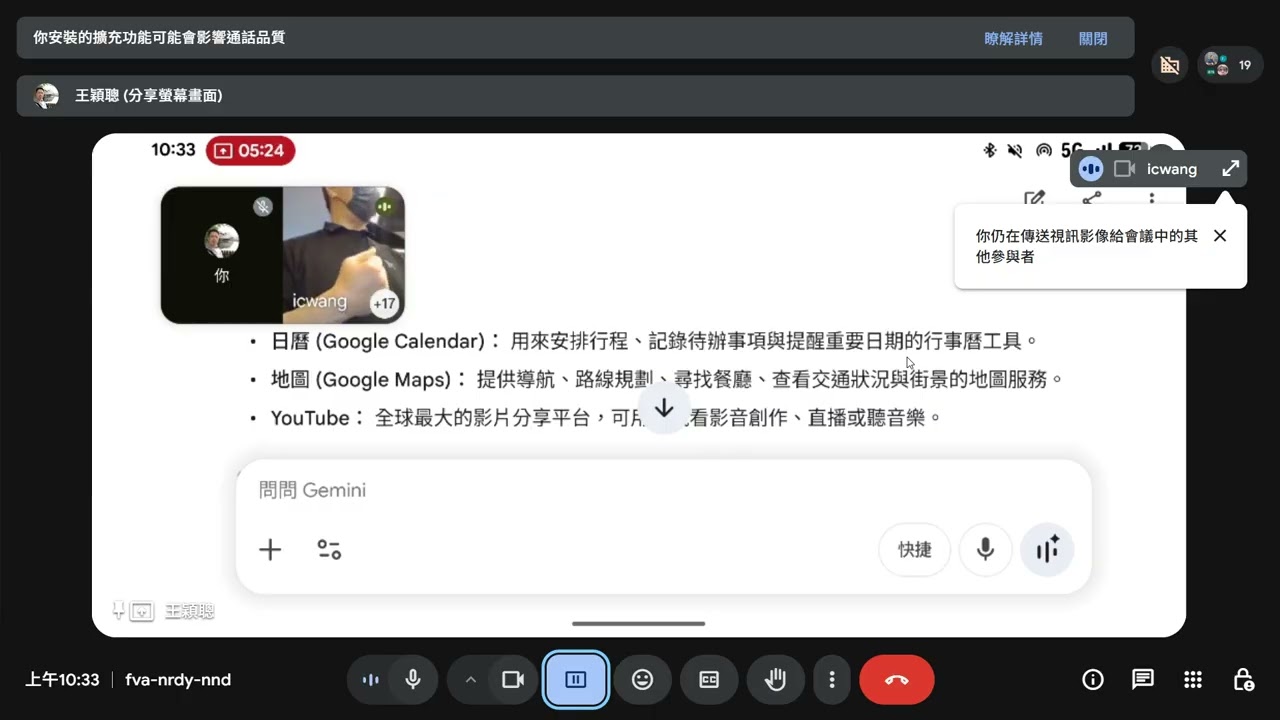Open more options three-dot menu in call bar
Viewport: 1280px width, 720px height.
831,680
